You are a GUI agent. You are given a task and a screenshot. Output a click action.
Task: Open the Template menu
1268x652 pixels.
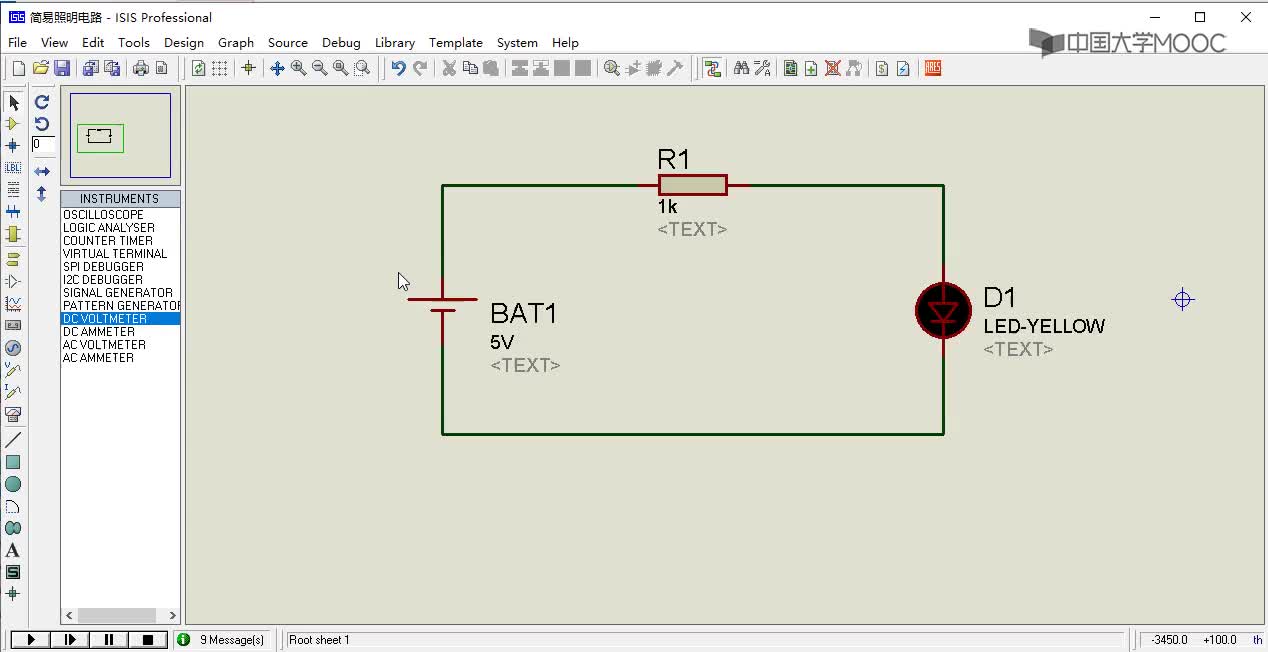point(455,43)
